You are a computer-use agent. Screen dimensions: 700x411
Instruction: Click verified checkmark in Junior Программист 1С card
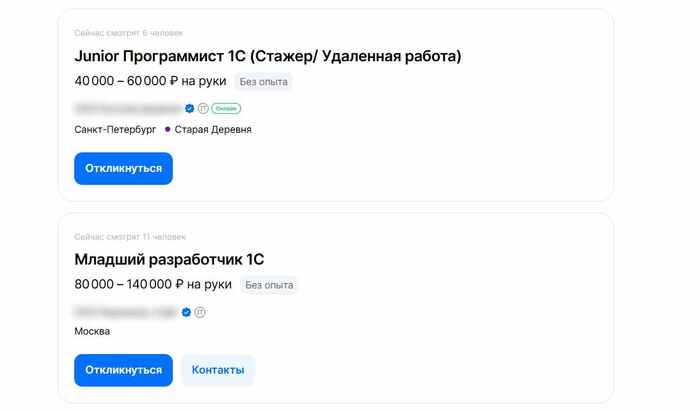[190, 108]
